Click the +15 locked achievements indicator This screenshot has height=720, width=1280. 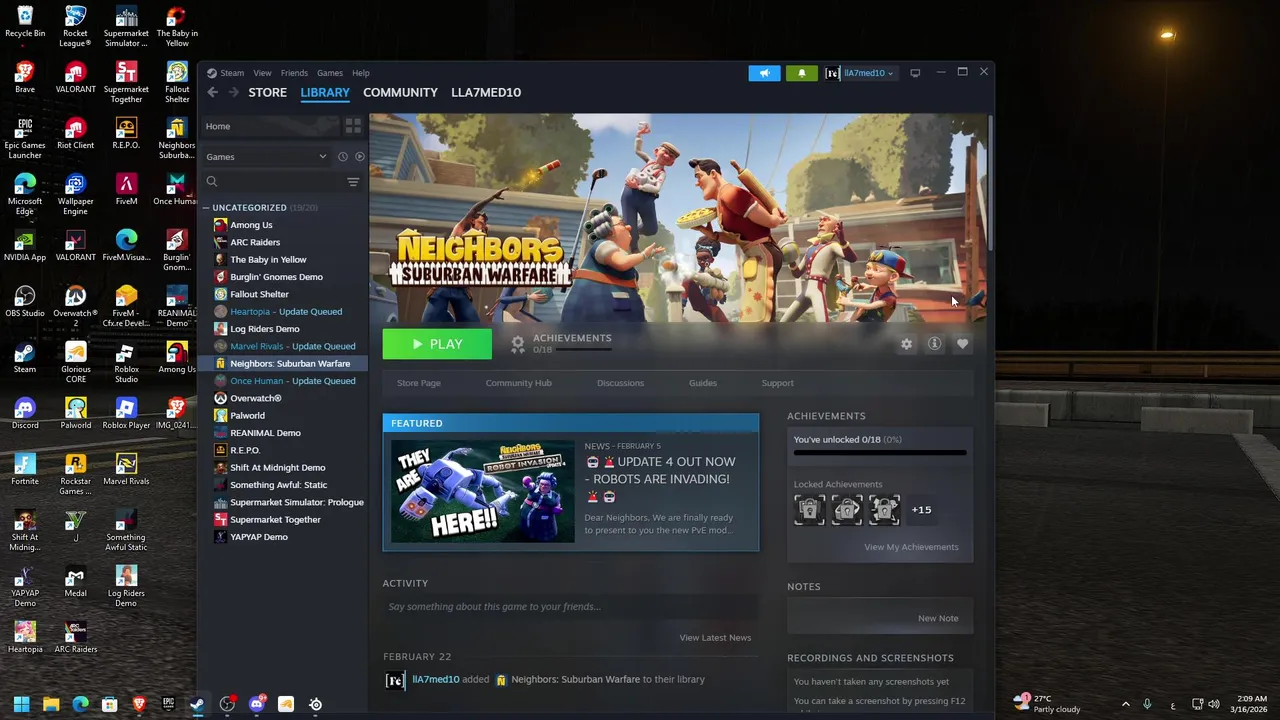(921, 510)
